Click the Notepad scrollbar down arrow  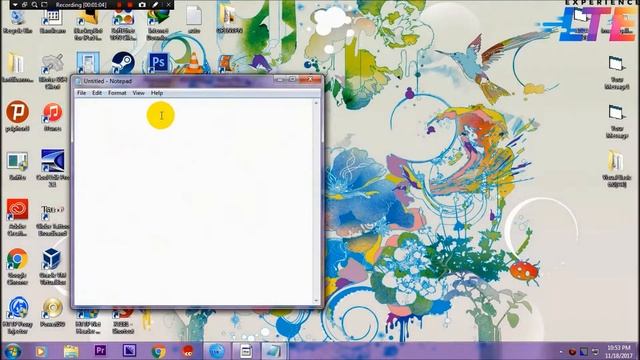click(316, 301)
